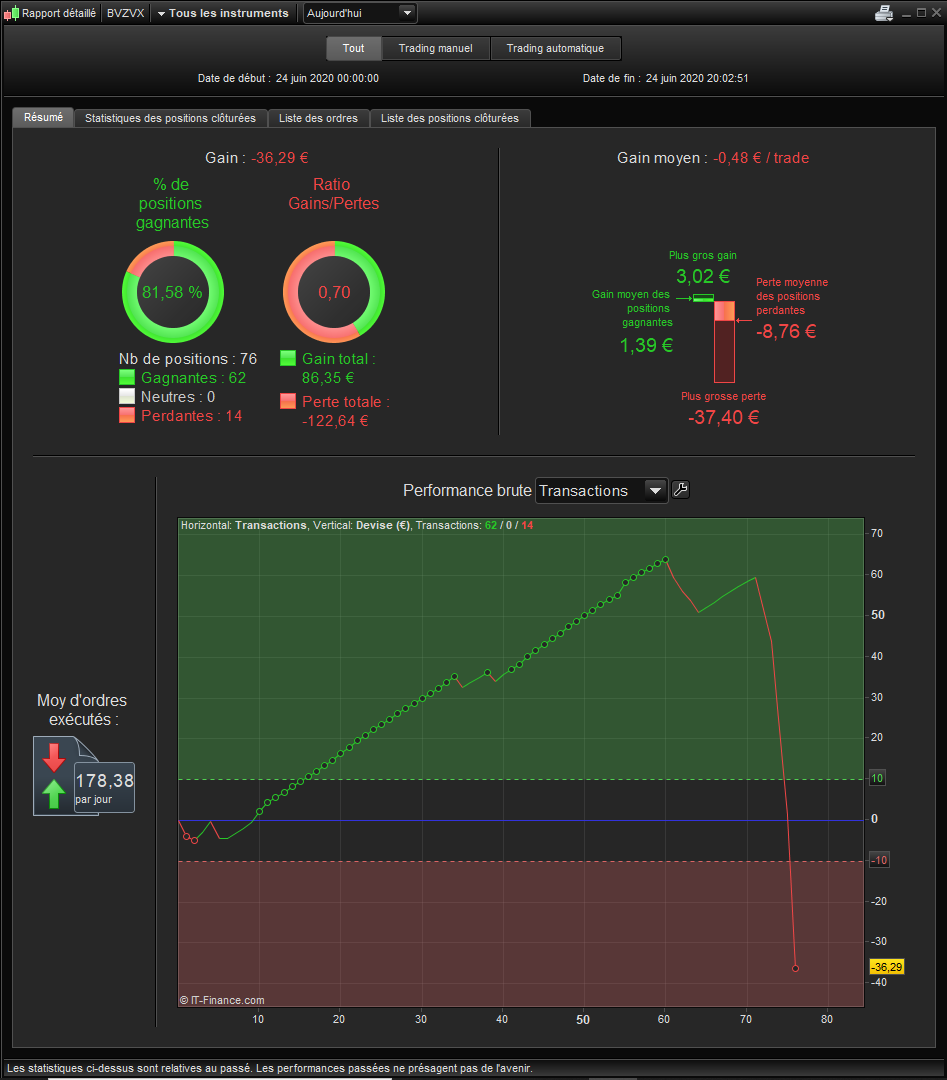The image size is (947, 1080).
Task: Click the 0,70 ratio value
Action: [334, 292]
